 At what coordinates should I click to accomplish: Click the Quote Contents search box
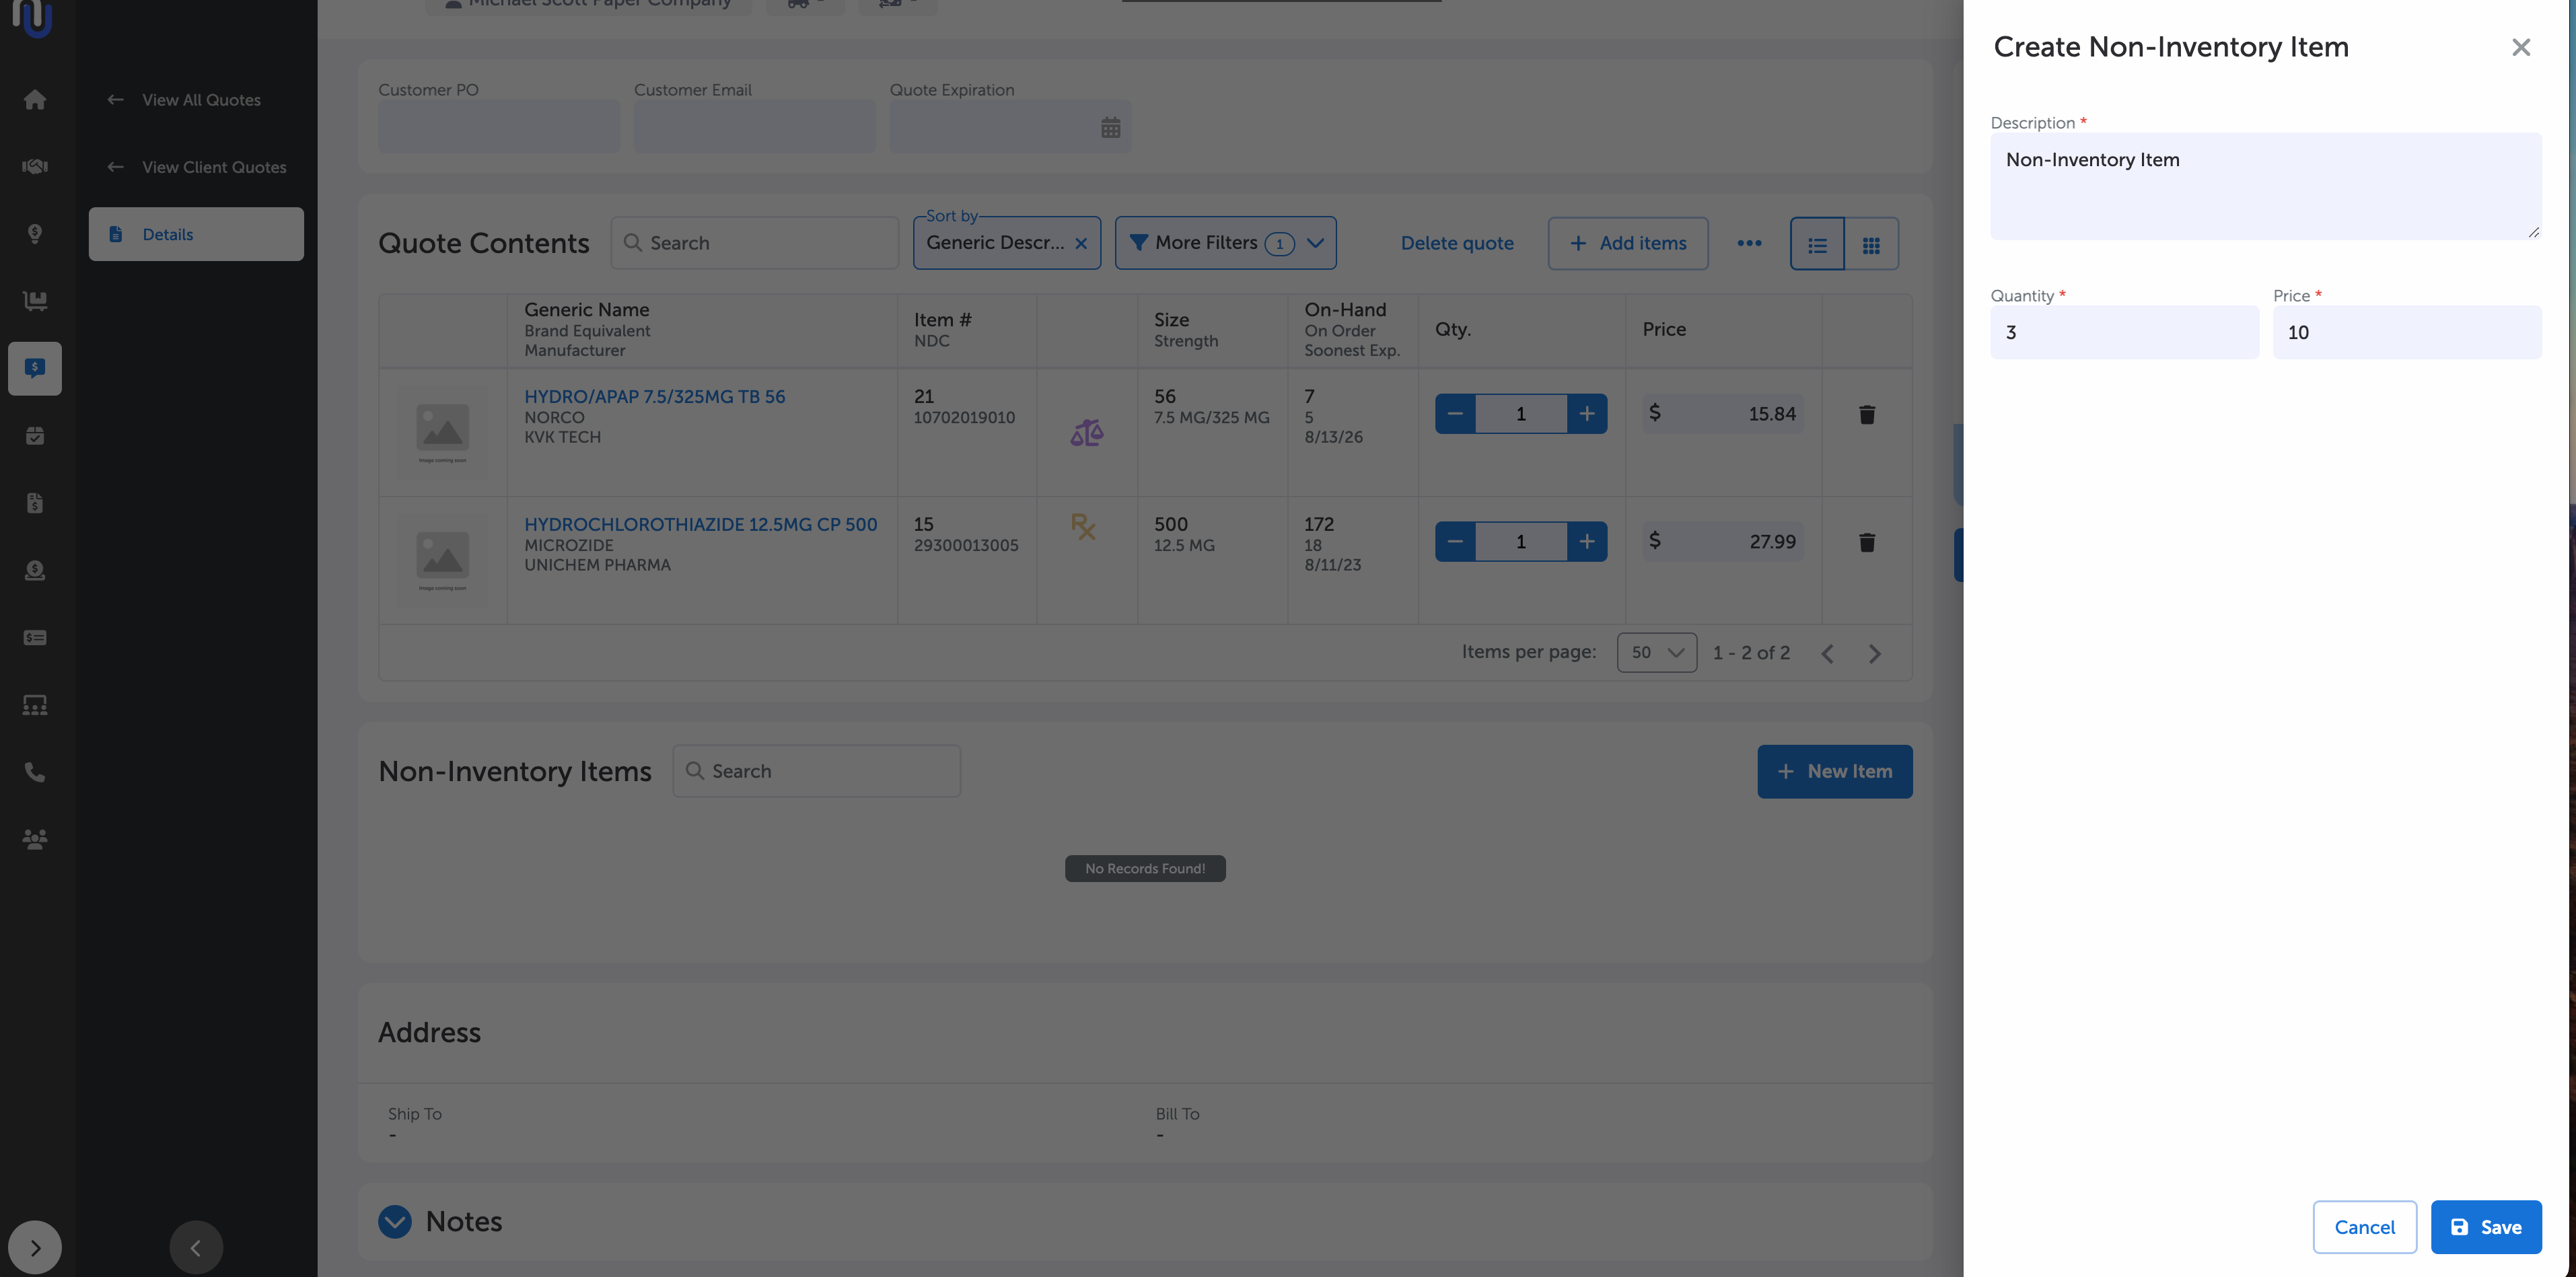754,243
